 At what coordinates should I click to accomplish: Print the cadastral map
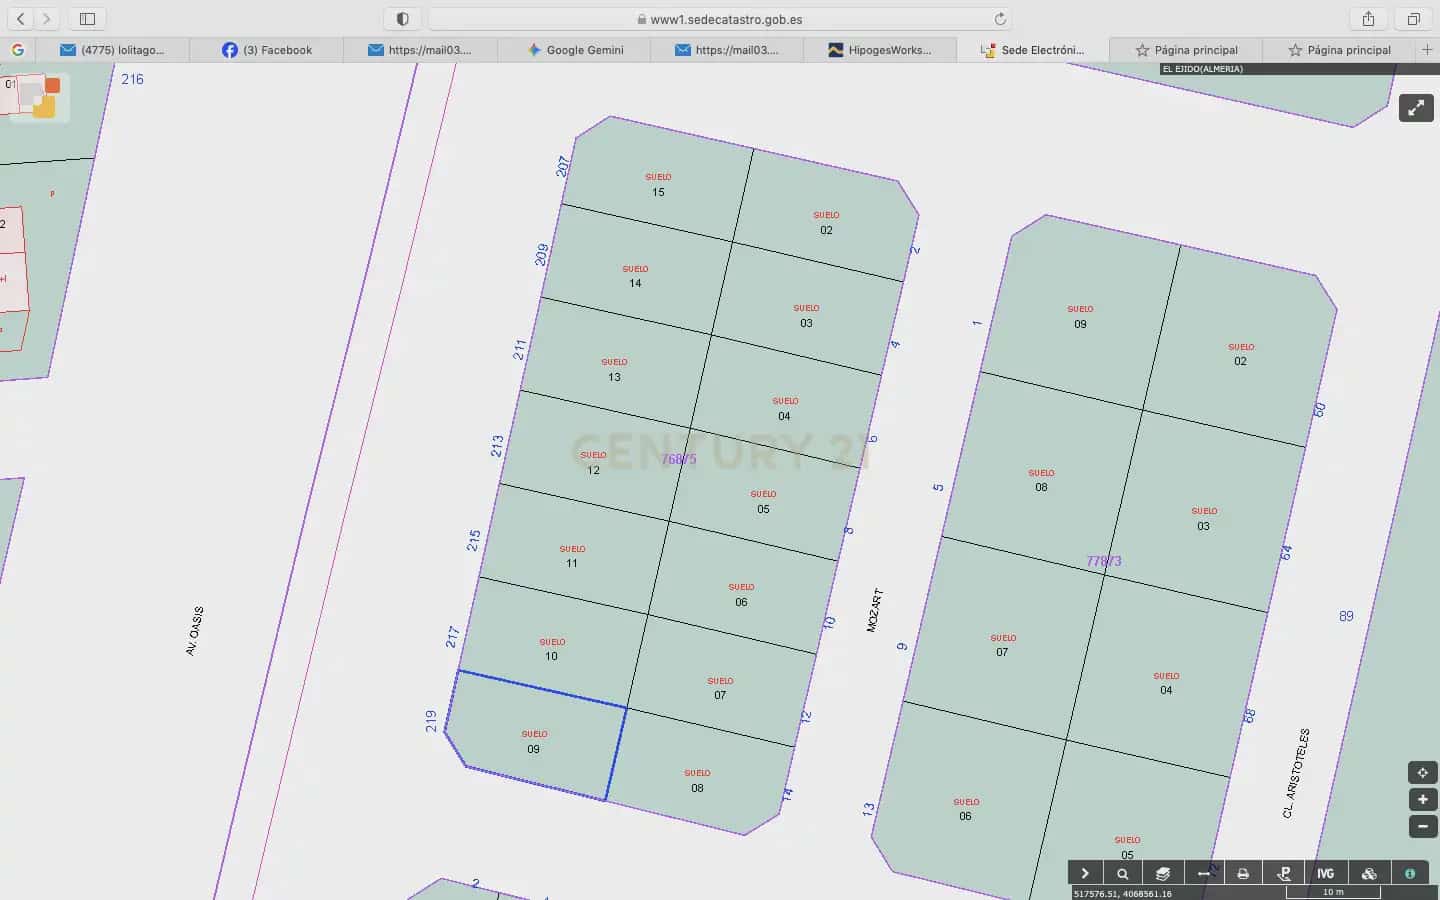click(x=1243, y=873)
